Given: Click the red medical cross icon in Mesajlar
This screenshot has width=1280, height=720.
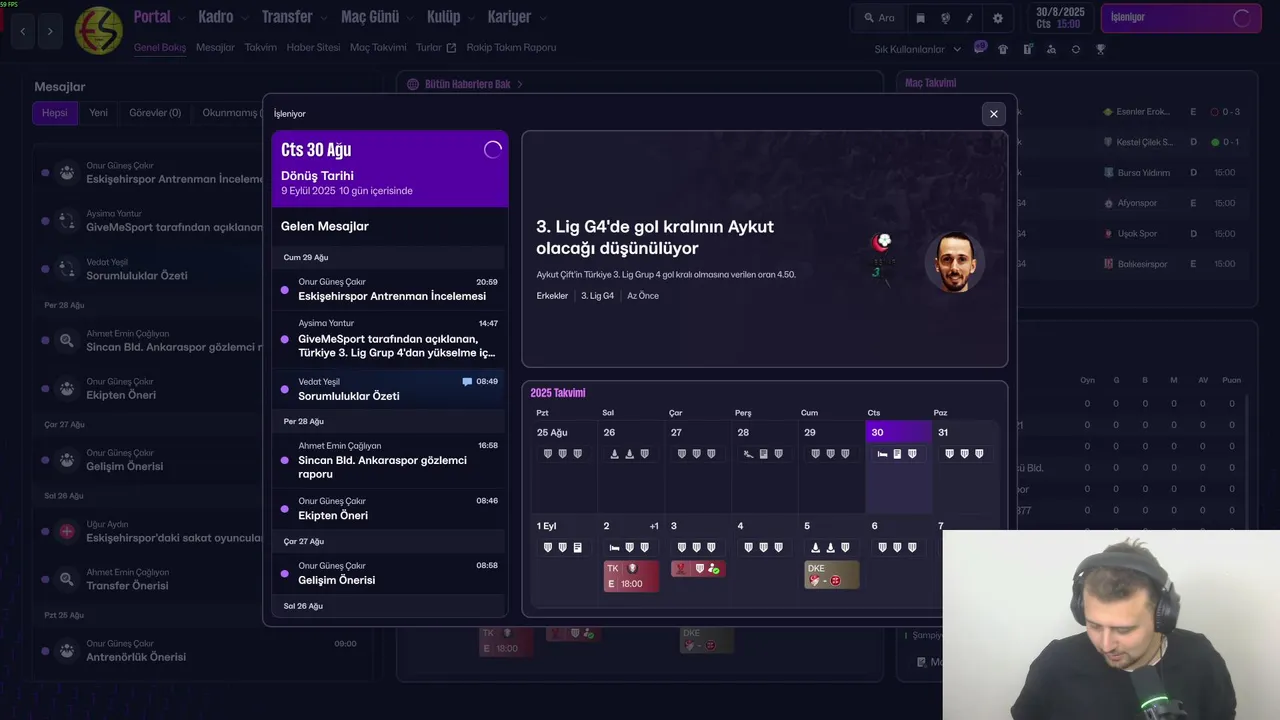Looking at the screenshot, I should tap(66, 531).
